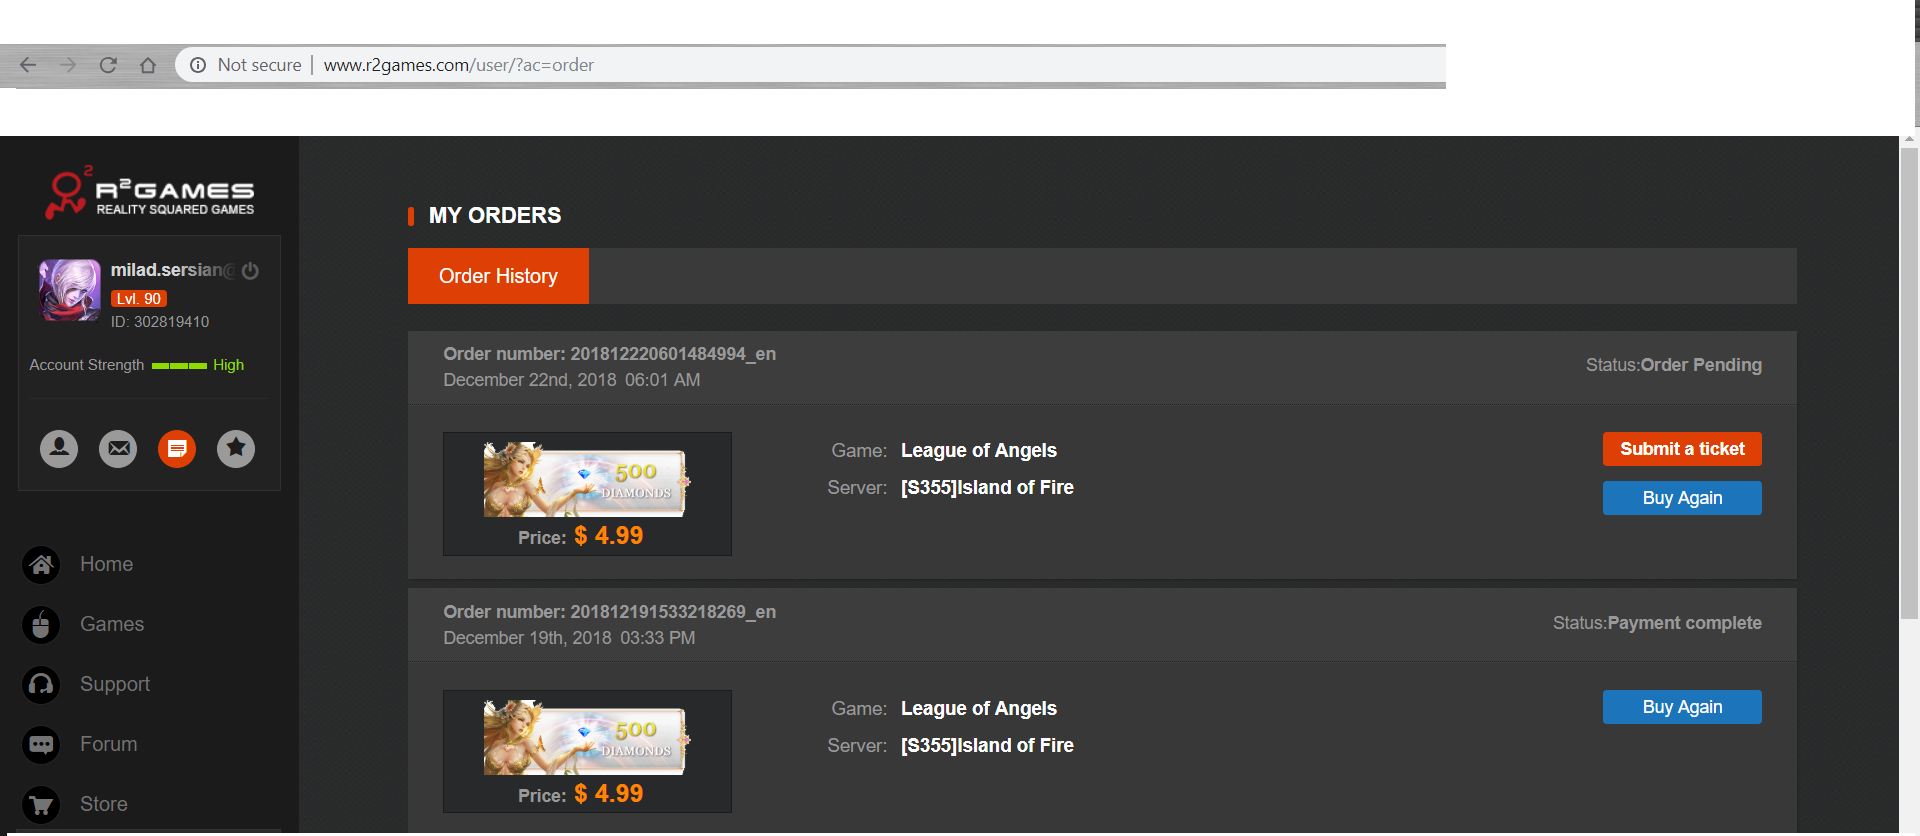Open Games in the sidebar menu
This screenshot has width=1920, height=836.
111,624
